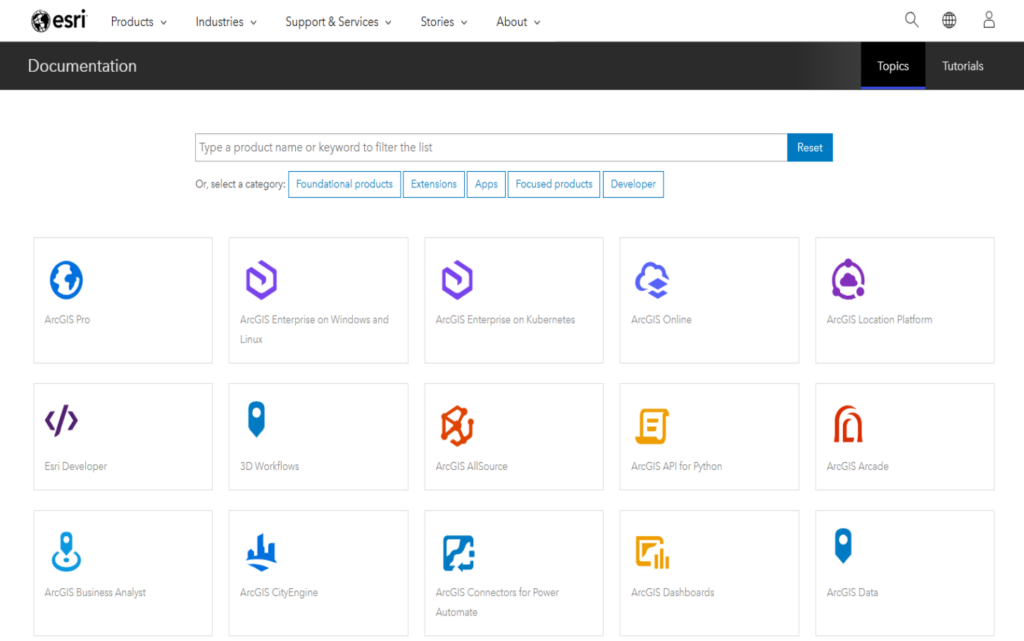Image resolution: width=1024 pixels, height=641 pixels.
Task: Open the ArcGIS Data text link
Action: pyautogui.click(x=852, y=592)
